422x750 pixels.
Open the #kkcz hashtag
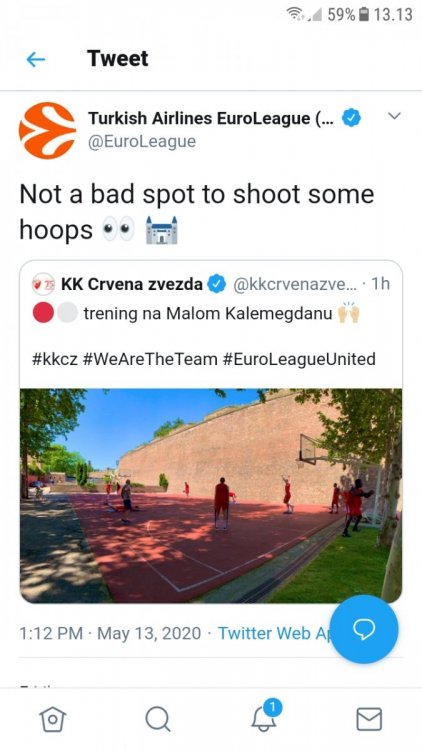point(55,359)
